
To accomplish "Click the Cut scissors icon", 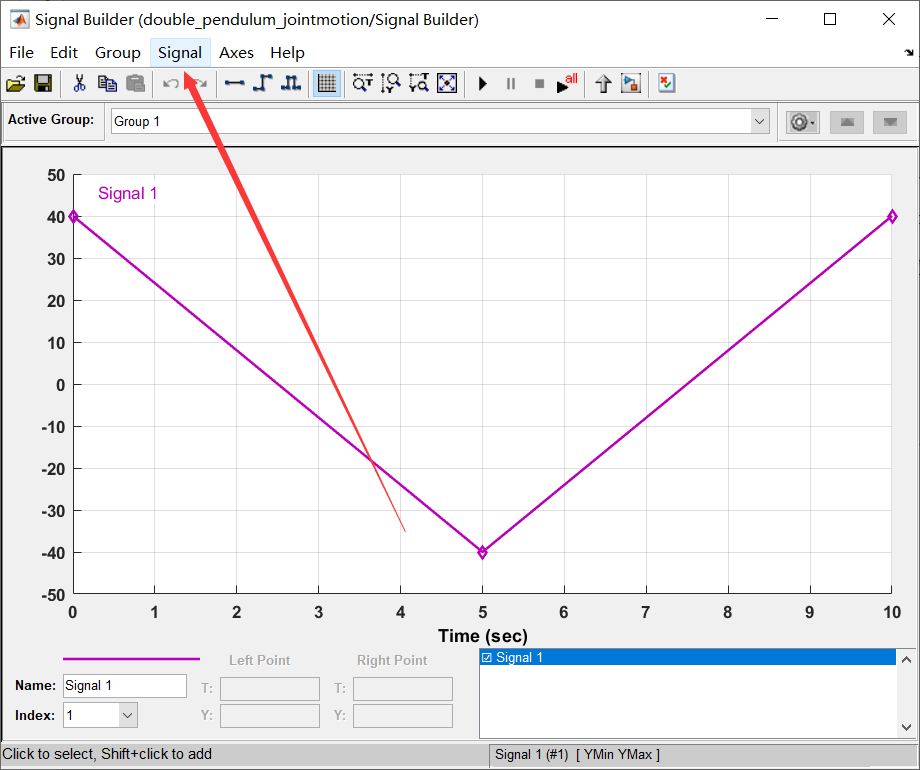I will coord(79,84).
